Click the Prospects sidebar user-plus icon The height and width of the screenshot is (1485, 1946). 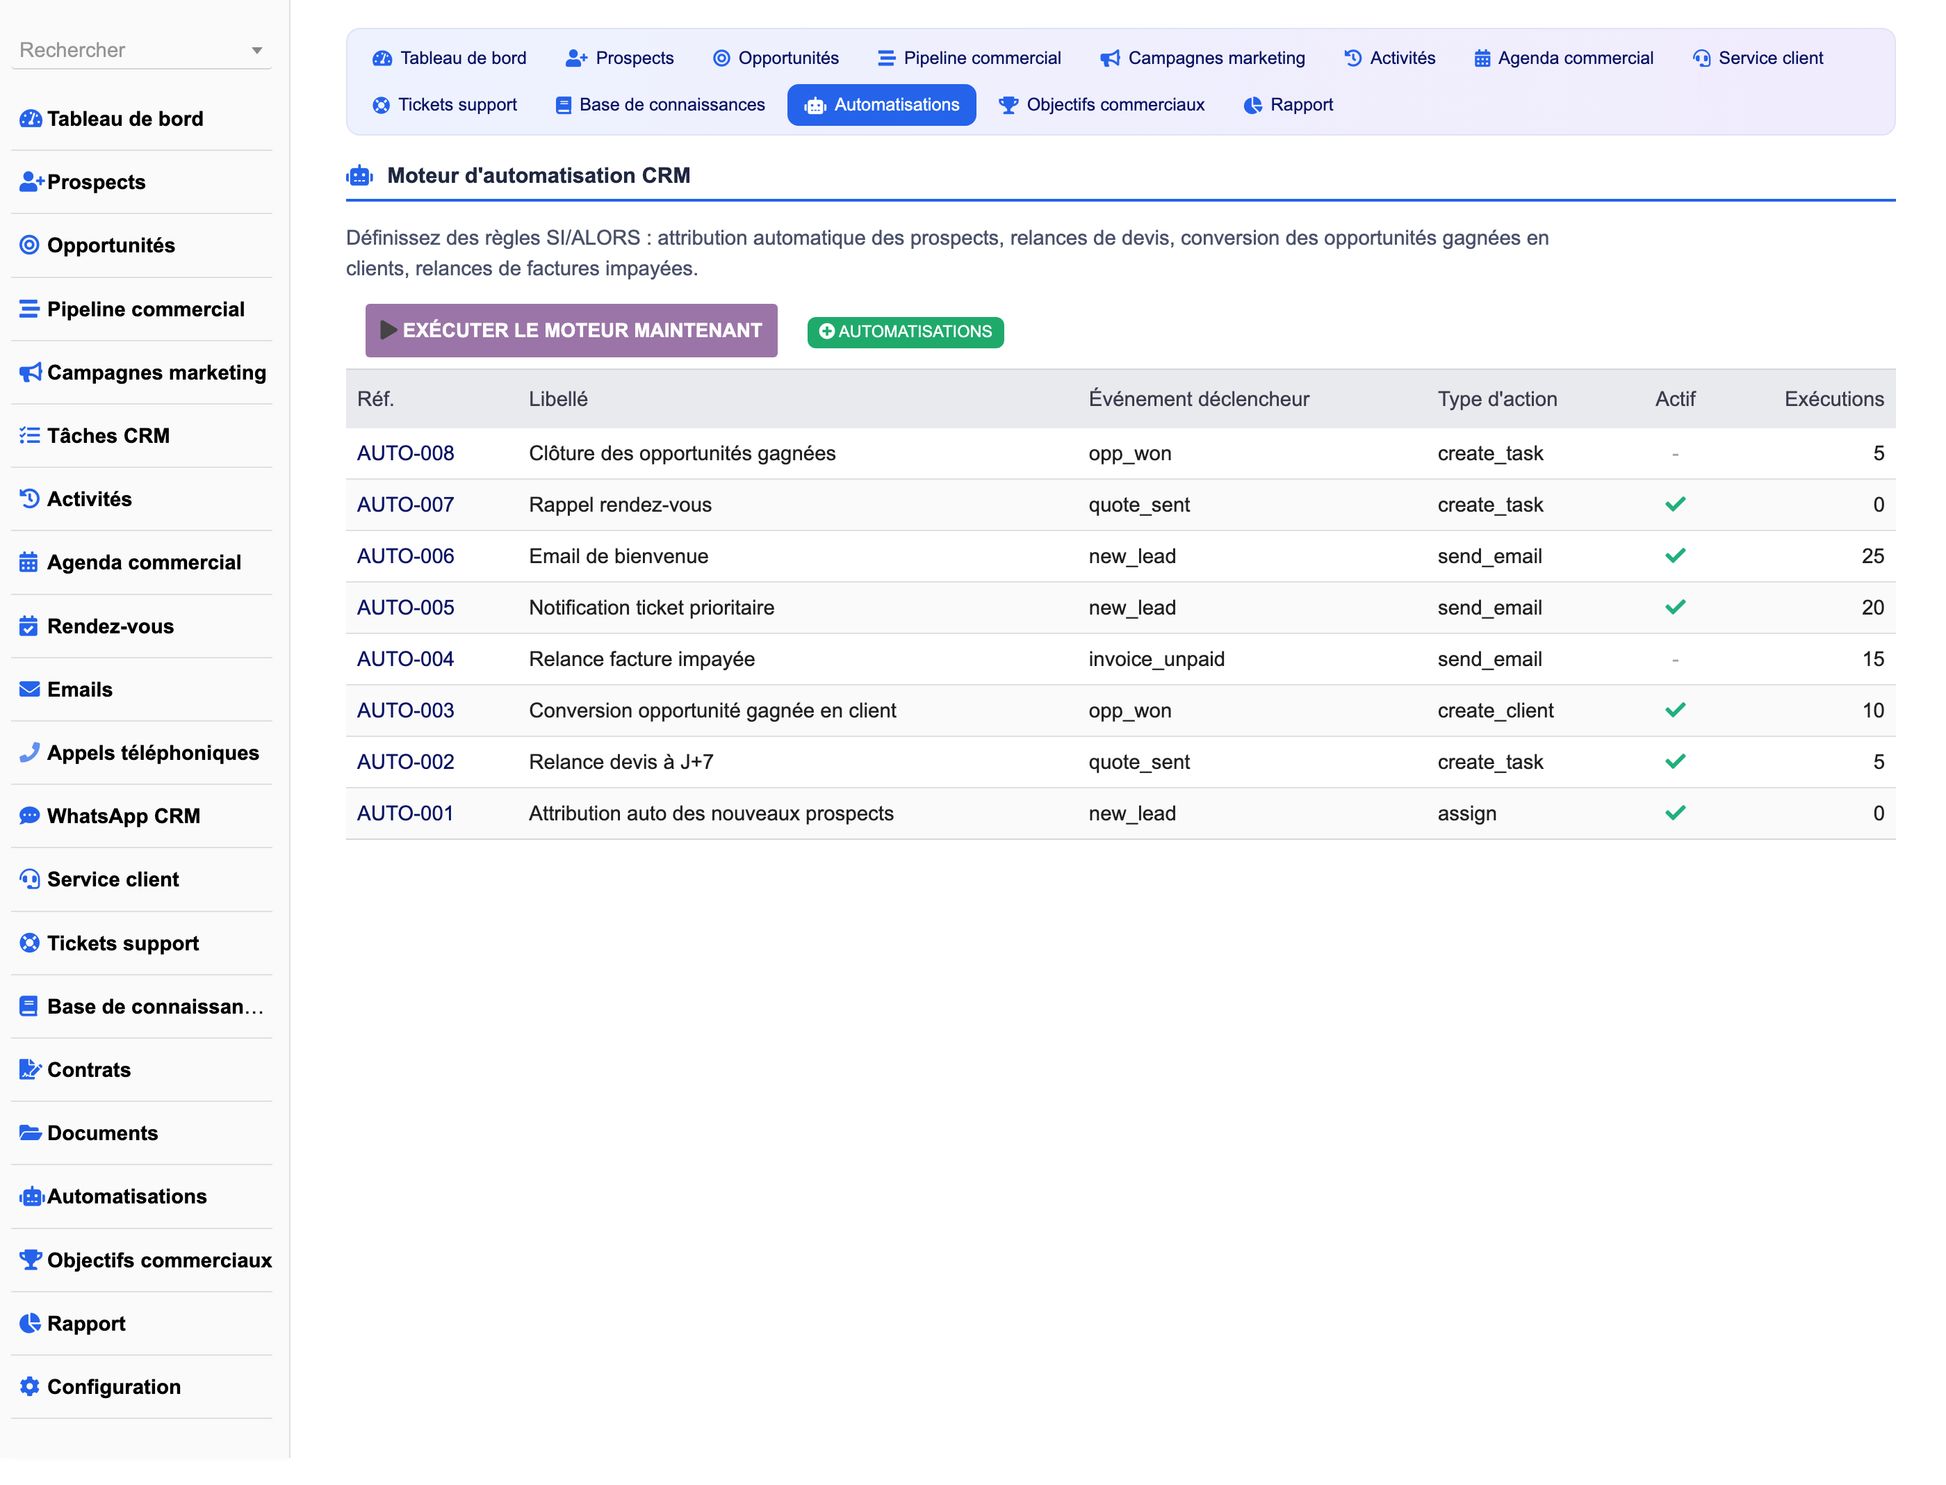pyautogui.click(x=31, y=182)
